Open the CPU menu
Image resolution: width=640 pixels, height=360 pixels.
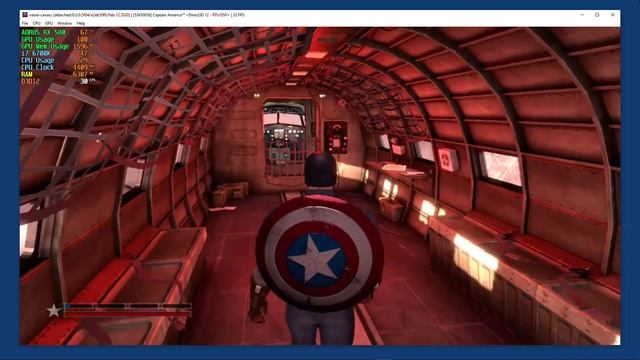[36, 23]
